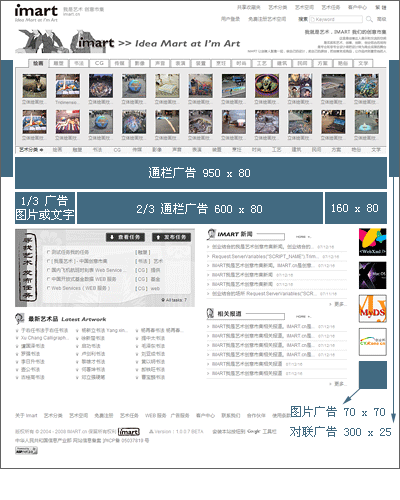Click the 1/3 广告 图片或文字 banner

coord(45,208)
